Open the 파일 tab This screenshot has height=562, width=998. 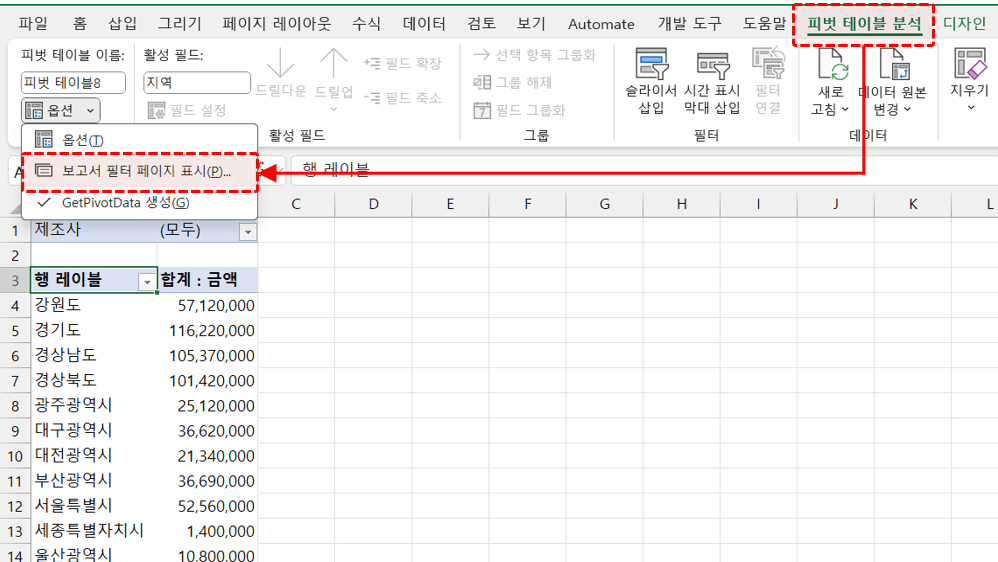point(33,24)
